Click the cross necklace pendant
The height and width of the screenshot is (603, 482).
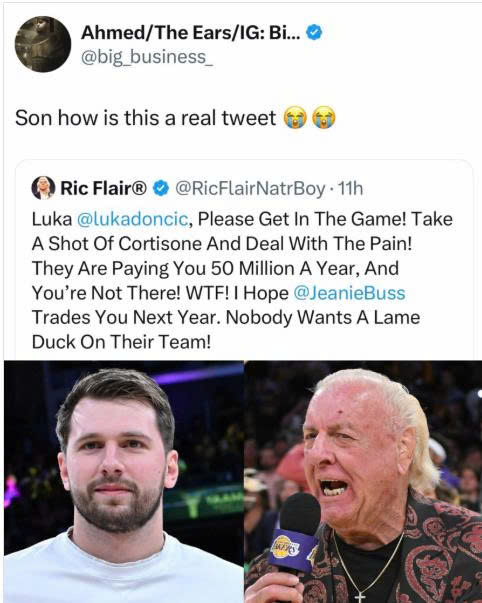(x=359, y=596)
